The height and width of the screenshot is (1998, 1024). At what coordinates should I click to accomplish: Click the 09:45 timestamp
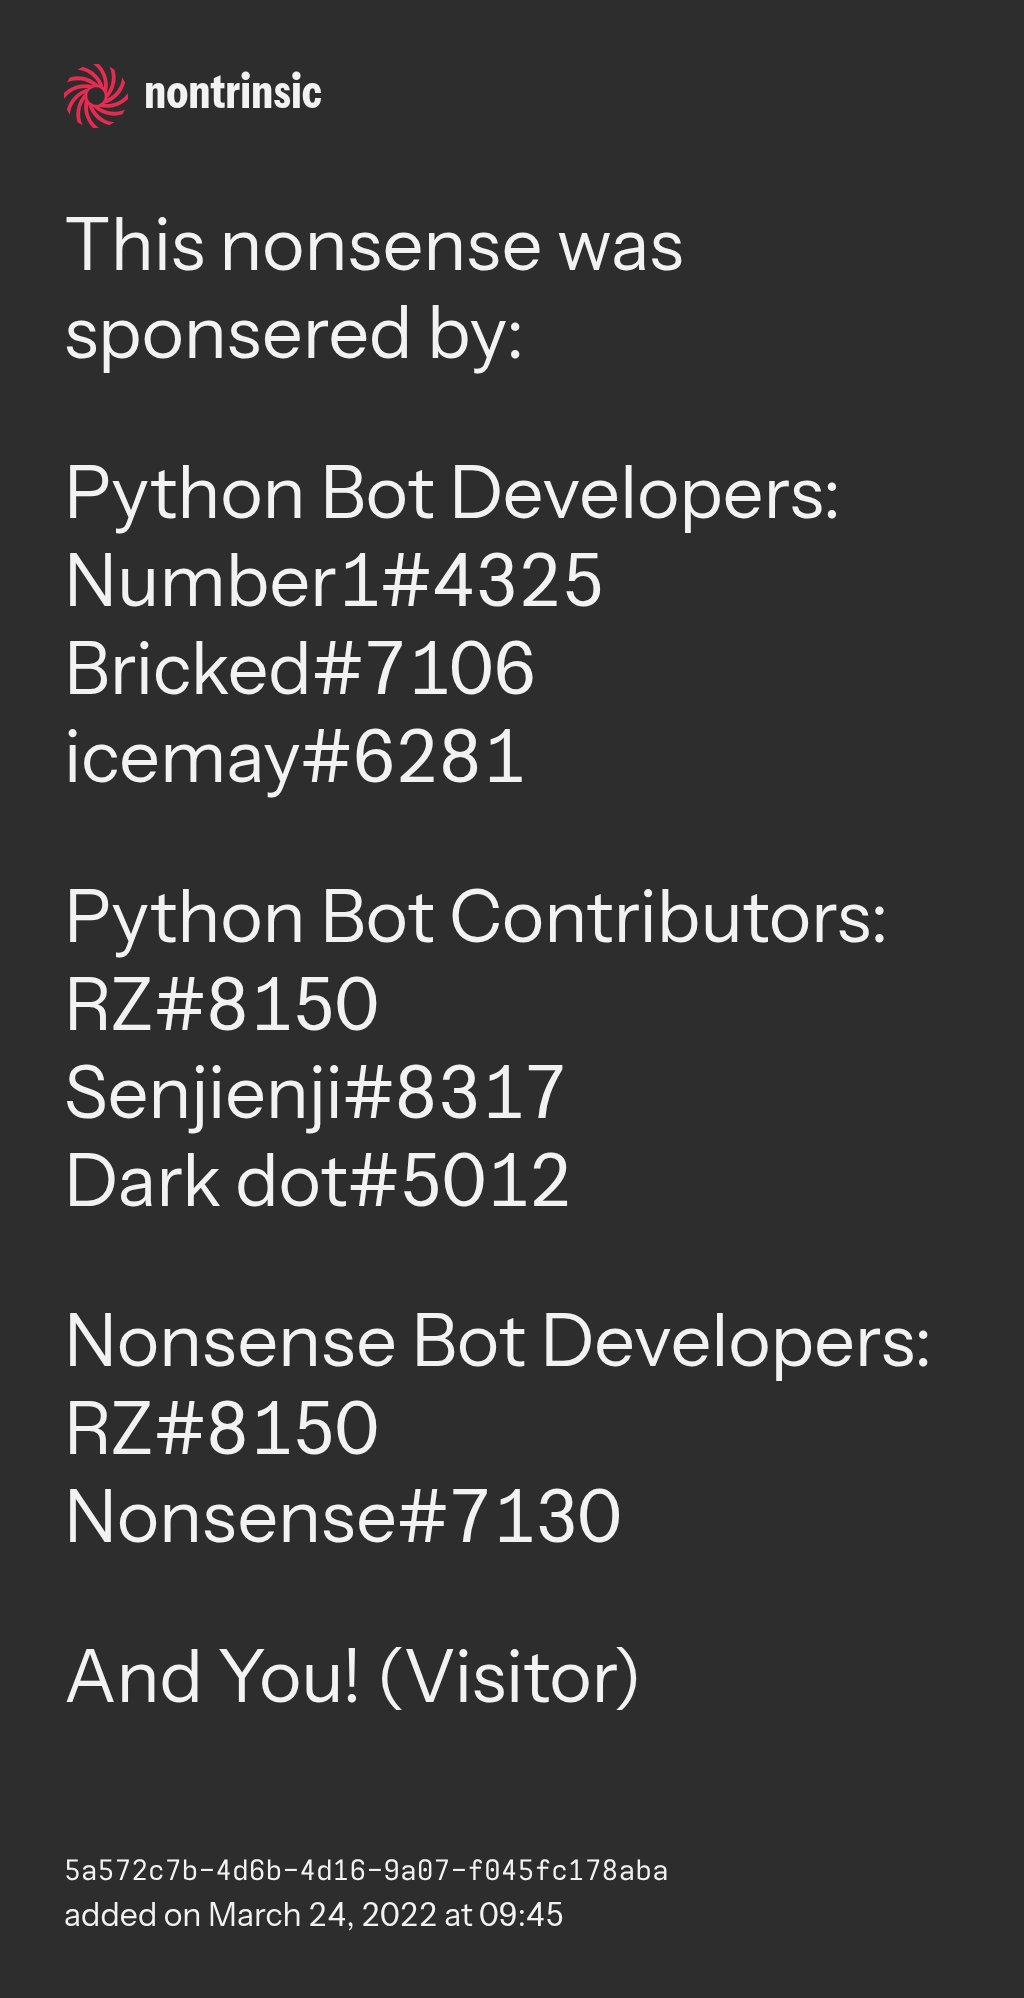(x=521, y=1915)
